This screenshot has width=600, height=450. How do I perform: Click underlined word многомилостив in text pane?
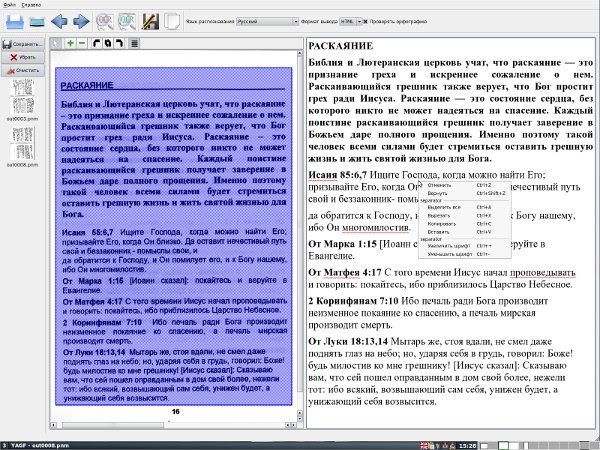[375, 228]
